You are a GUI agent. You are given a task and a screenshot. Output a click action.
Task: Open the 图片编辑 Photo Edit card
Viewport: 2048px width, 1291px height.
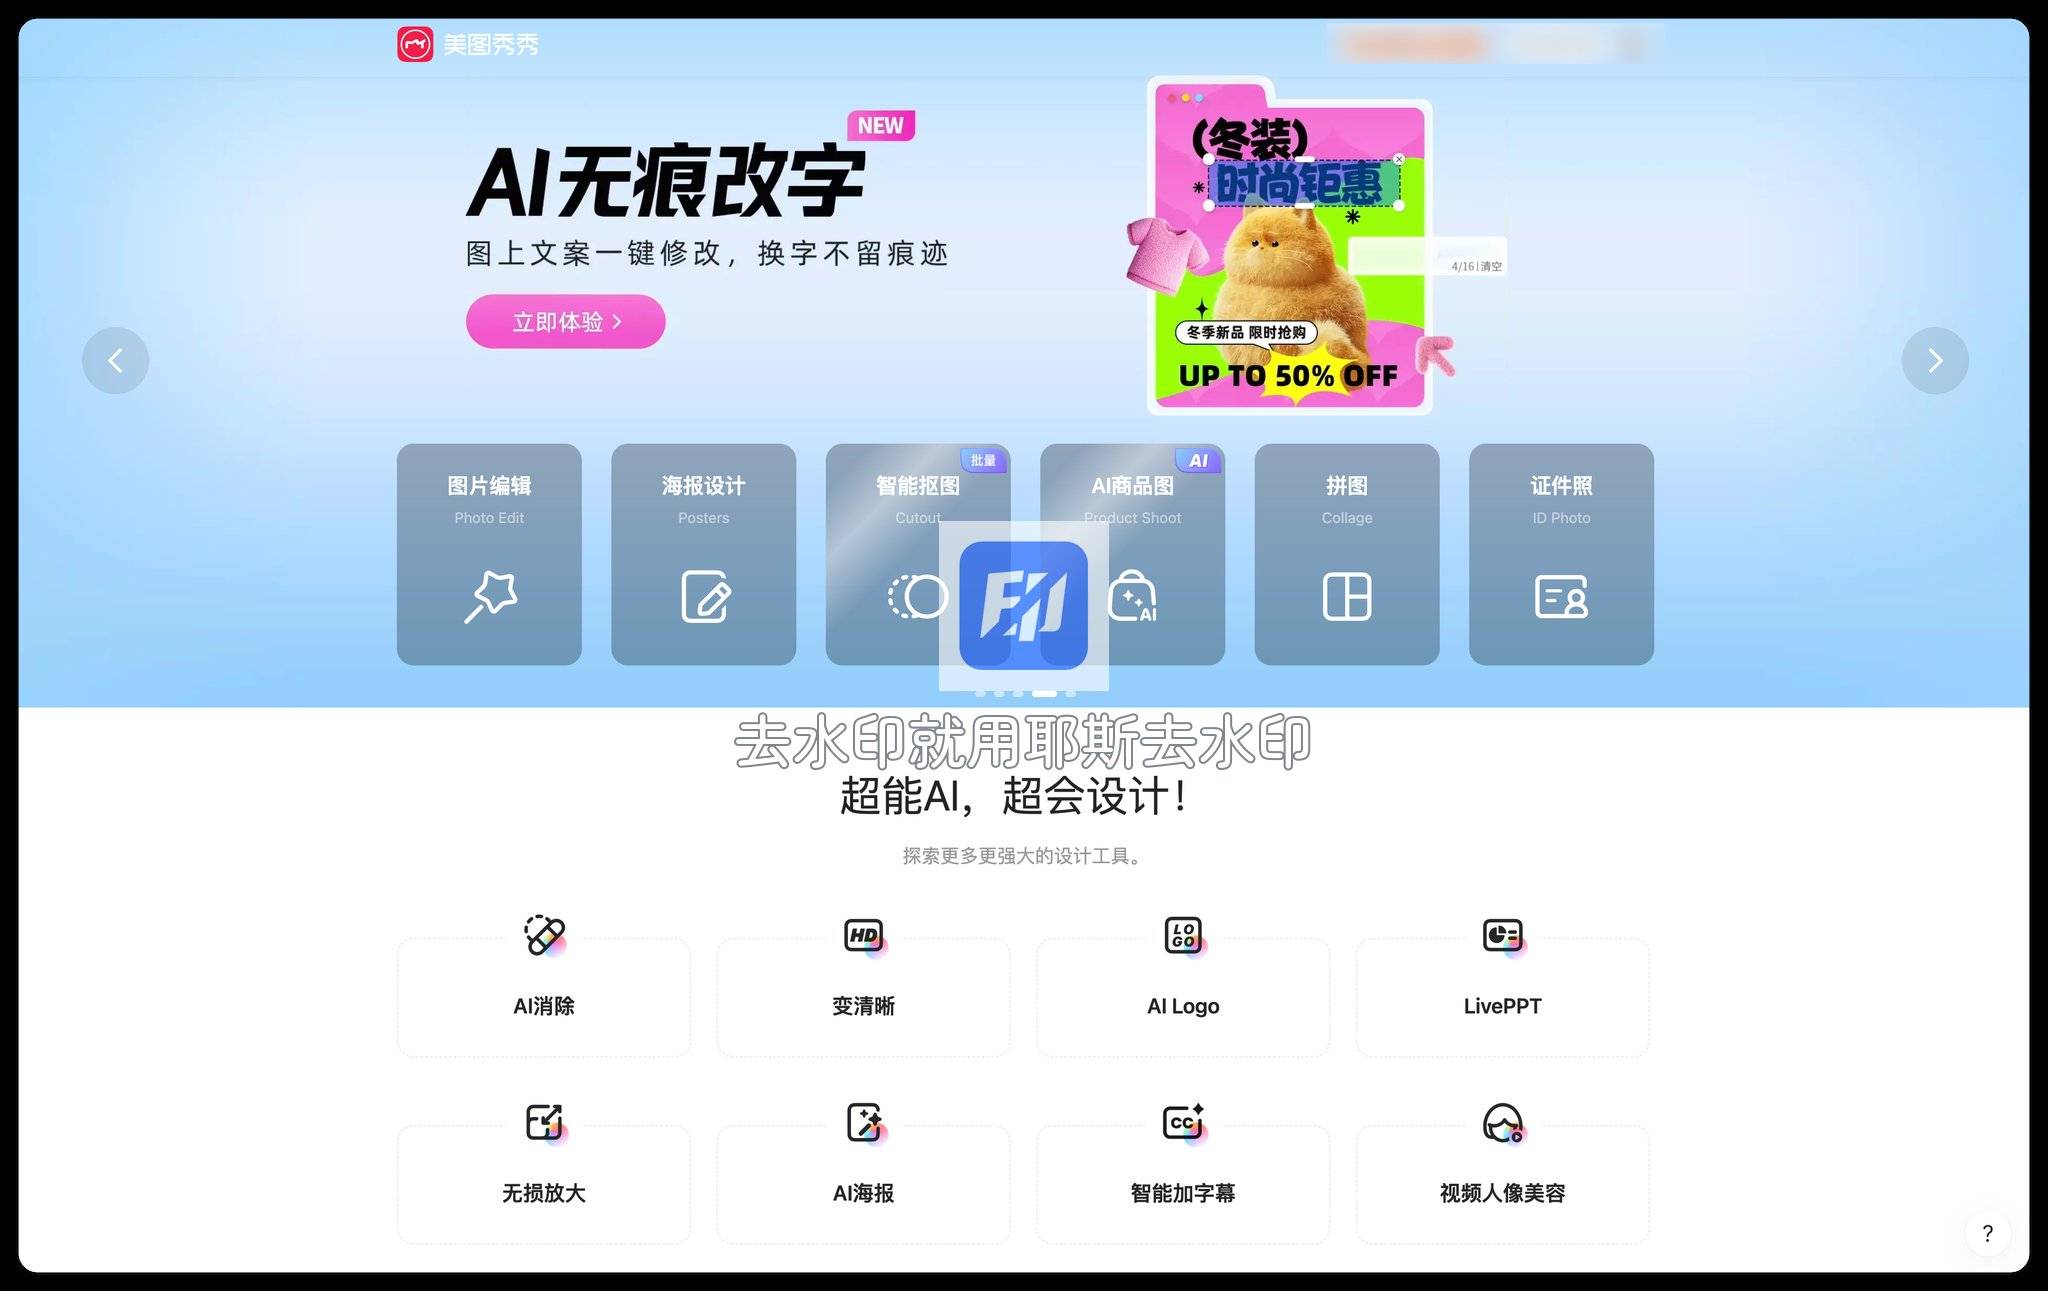489,554
